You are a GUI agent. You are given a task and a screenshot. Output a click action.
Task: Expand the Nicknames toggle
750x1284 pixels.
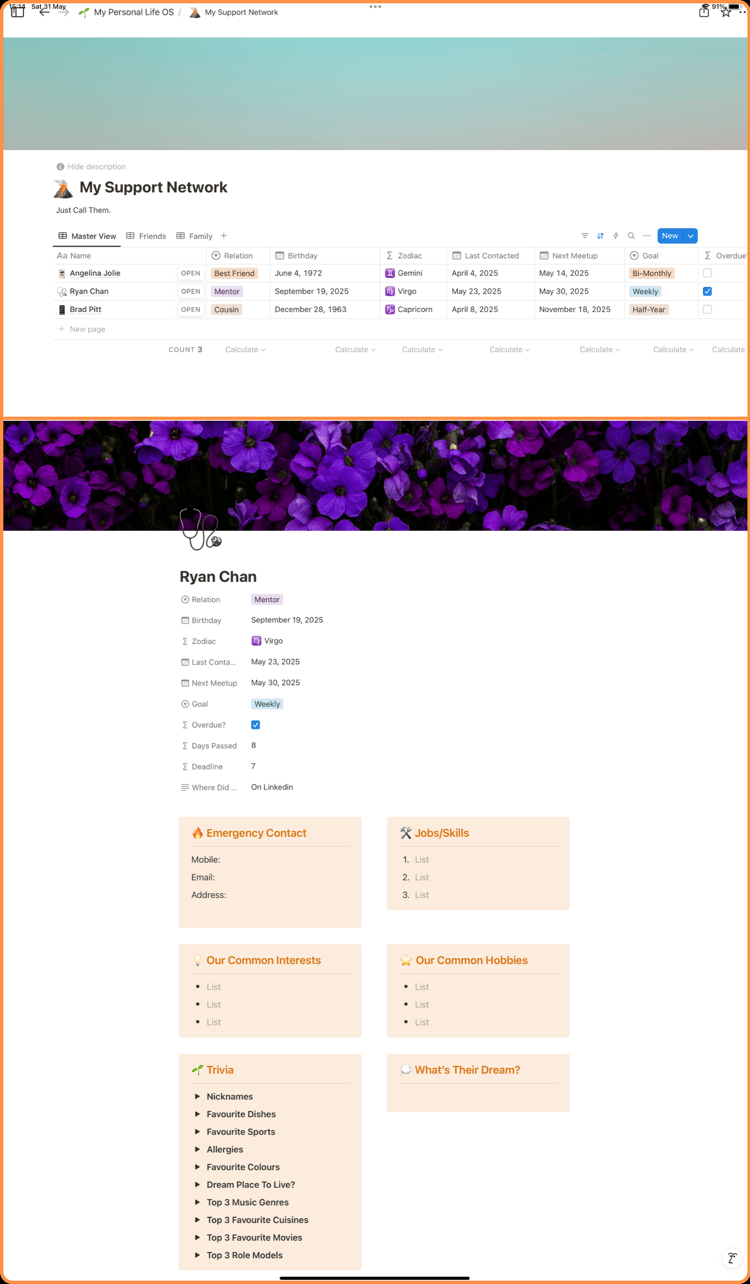pyautogui.click(x=198, y=1097)
